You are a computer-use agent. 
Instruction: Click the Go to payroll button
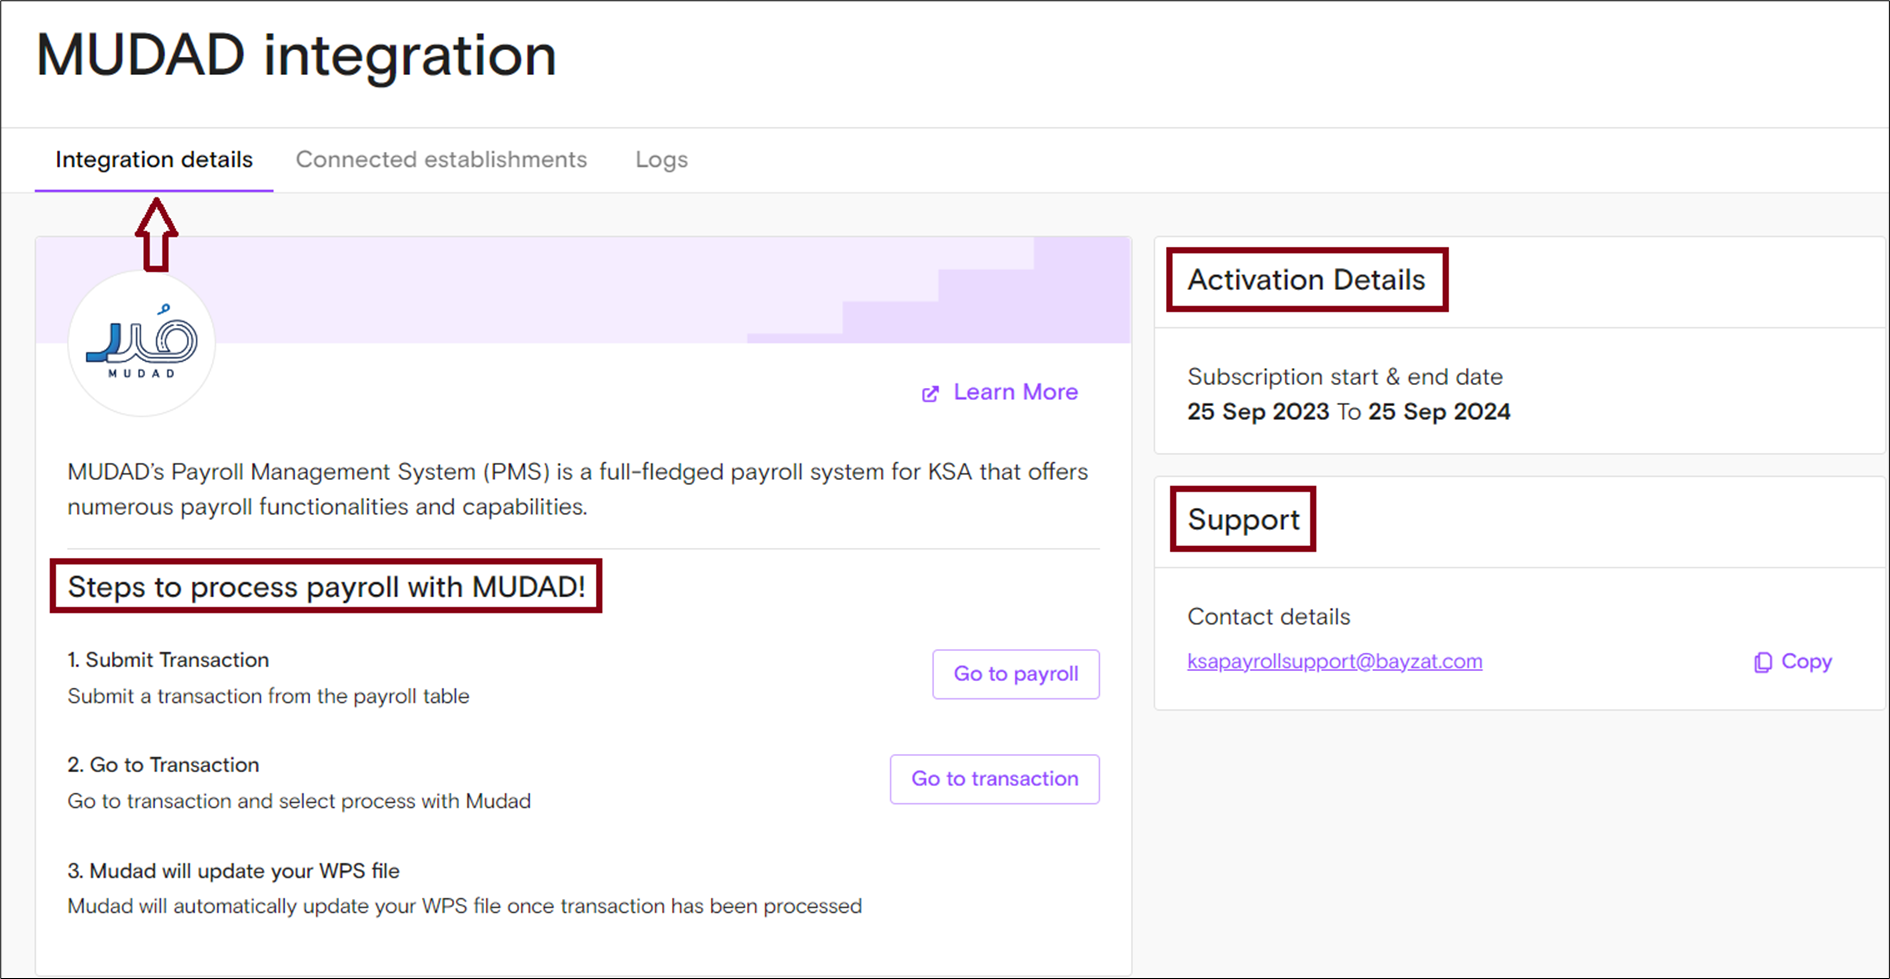[1016, 674]
